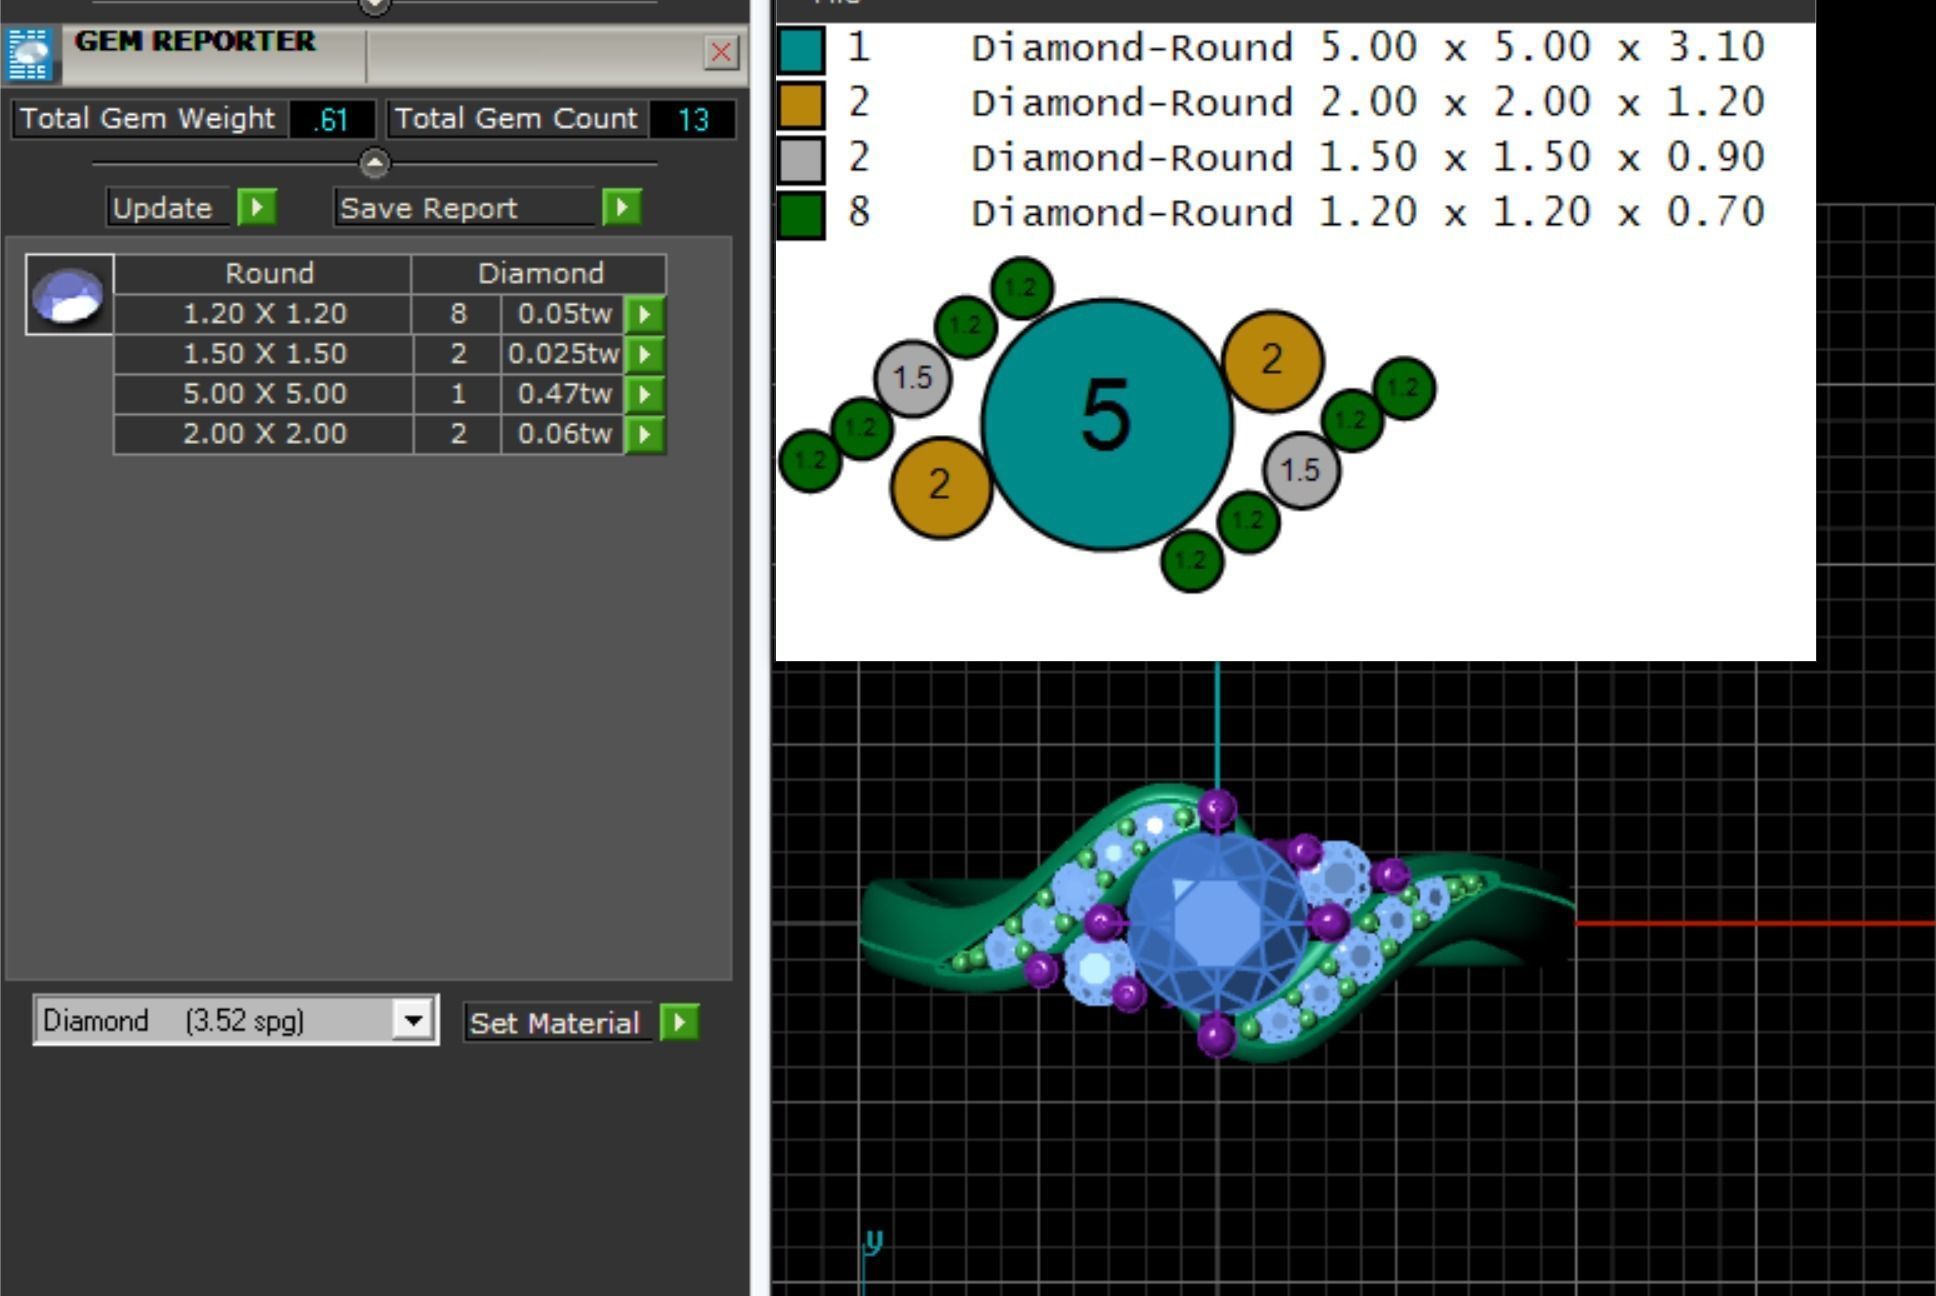Screen dimensions: 1936x1296
Task: Click the Set Material button
Action: [555, 1023]
